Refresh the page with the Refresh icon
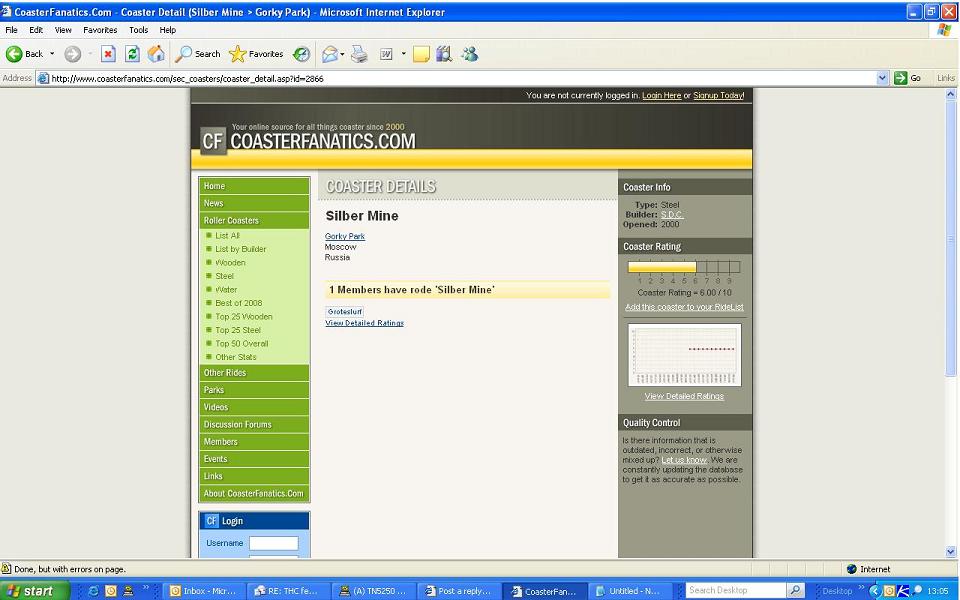 (x=132, y=54)
